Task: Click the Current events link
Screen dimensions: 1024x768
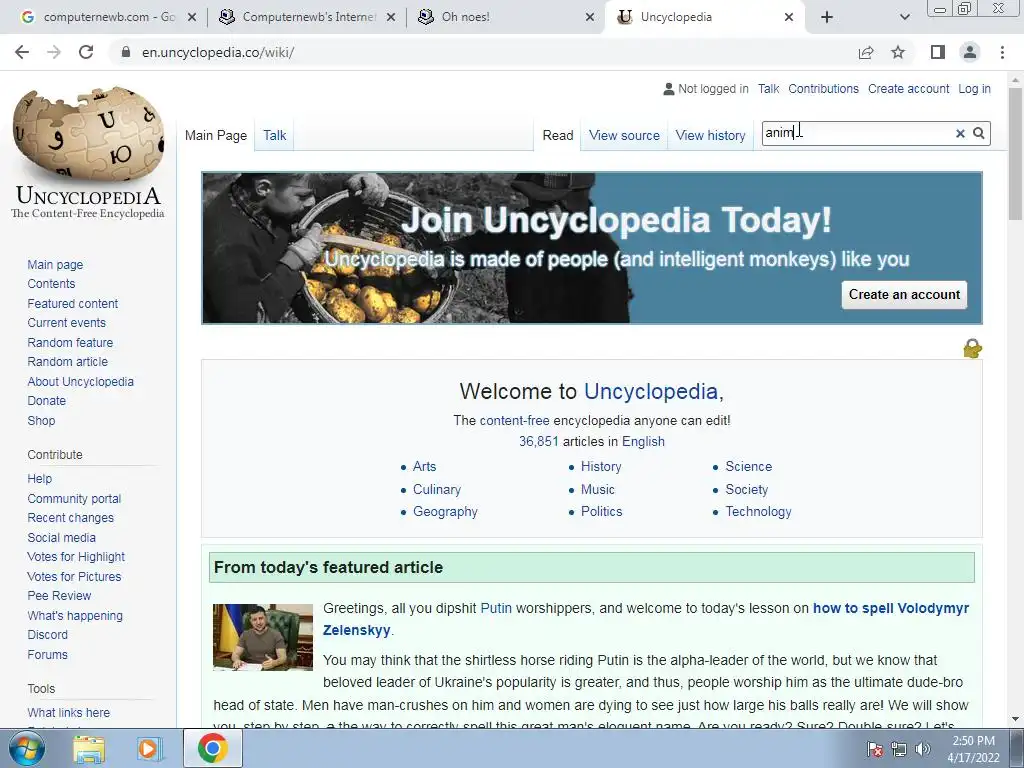Action: point(66,323)
